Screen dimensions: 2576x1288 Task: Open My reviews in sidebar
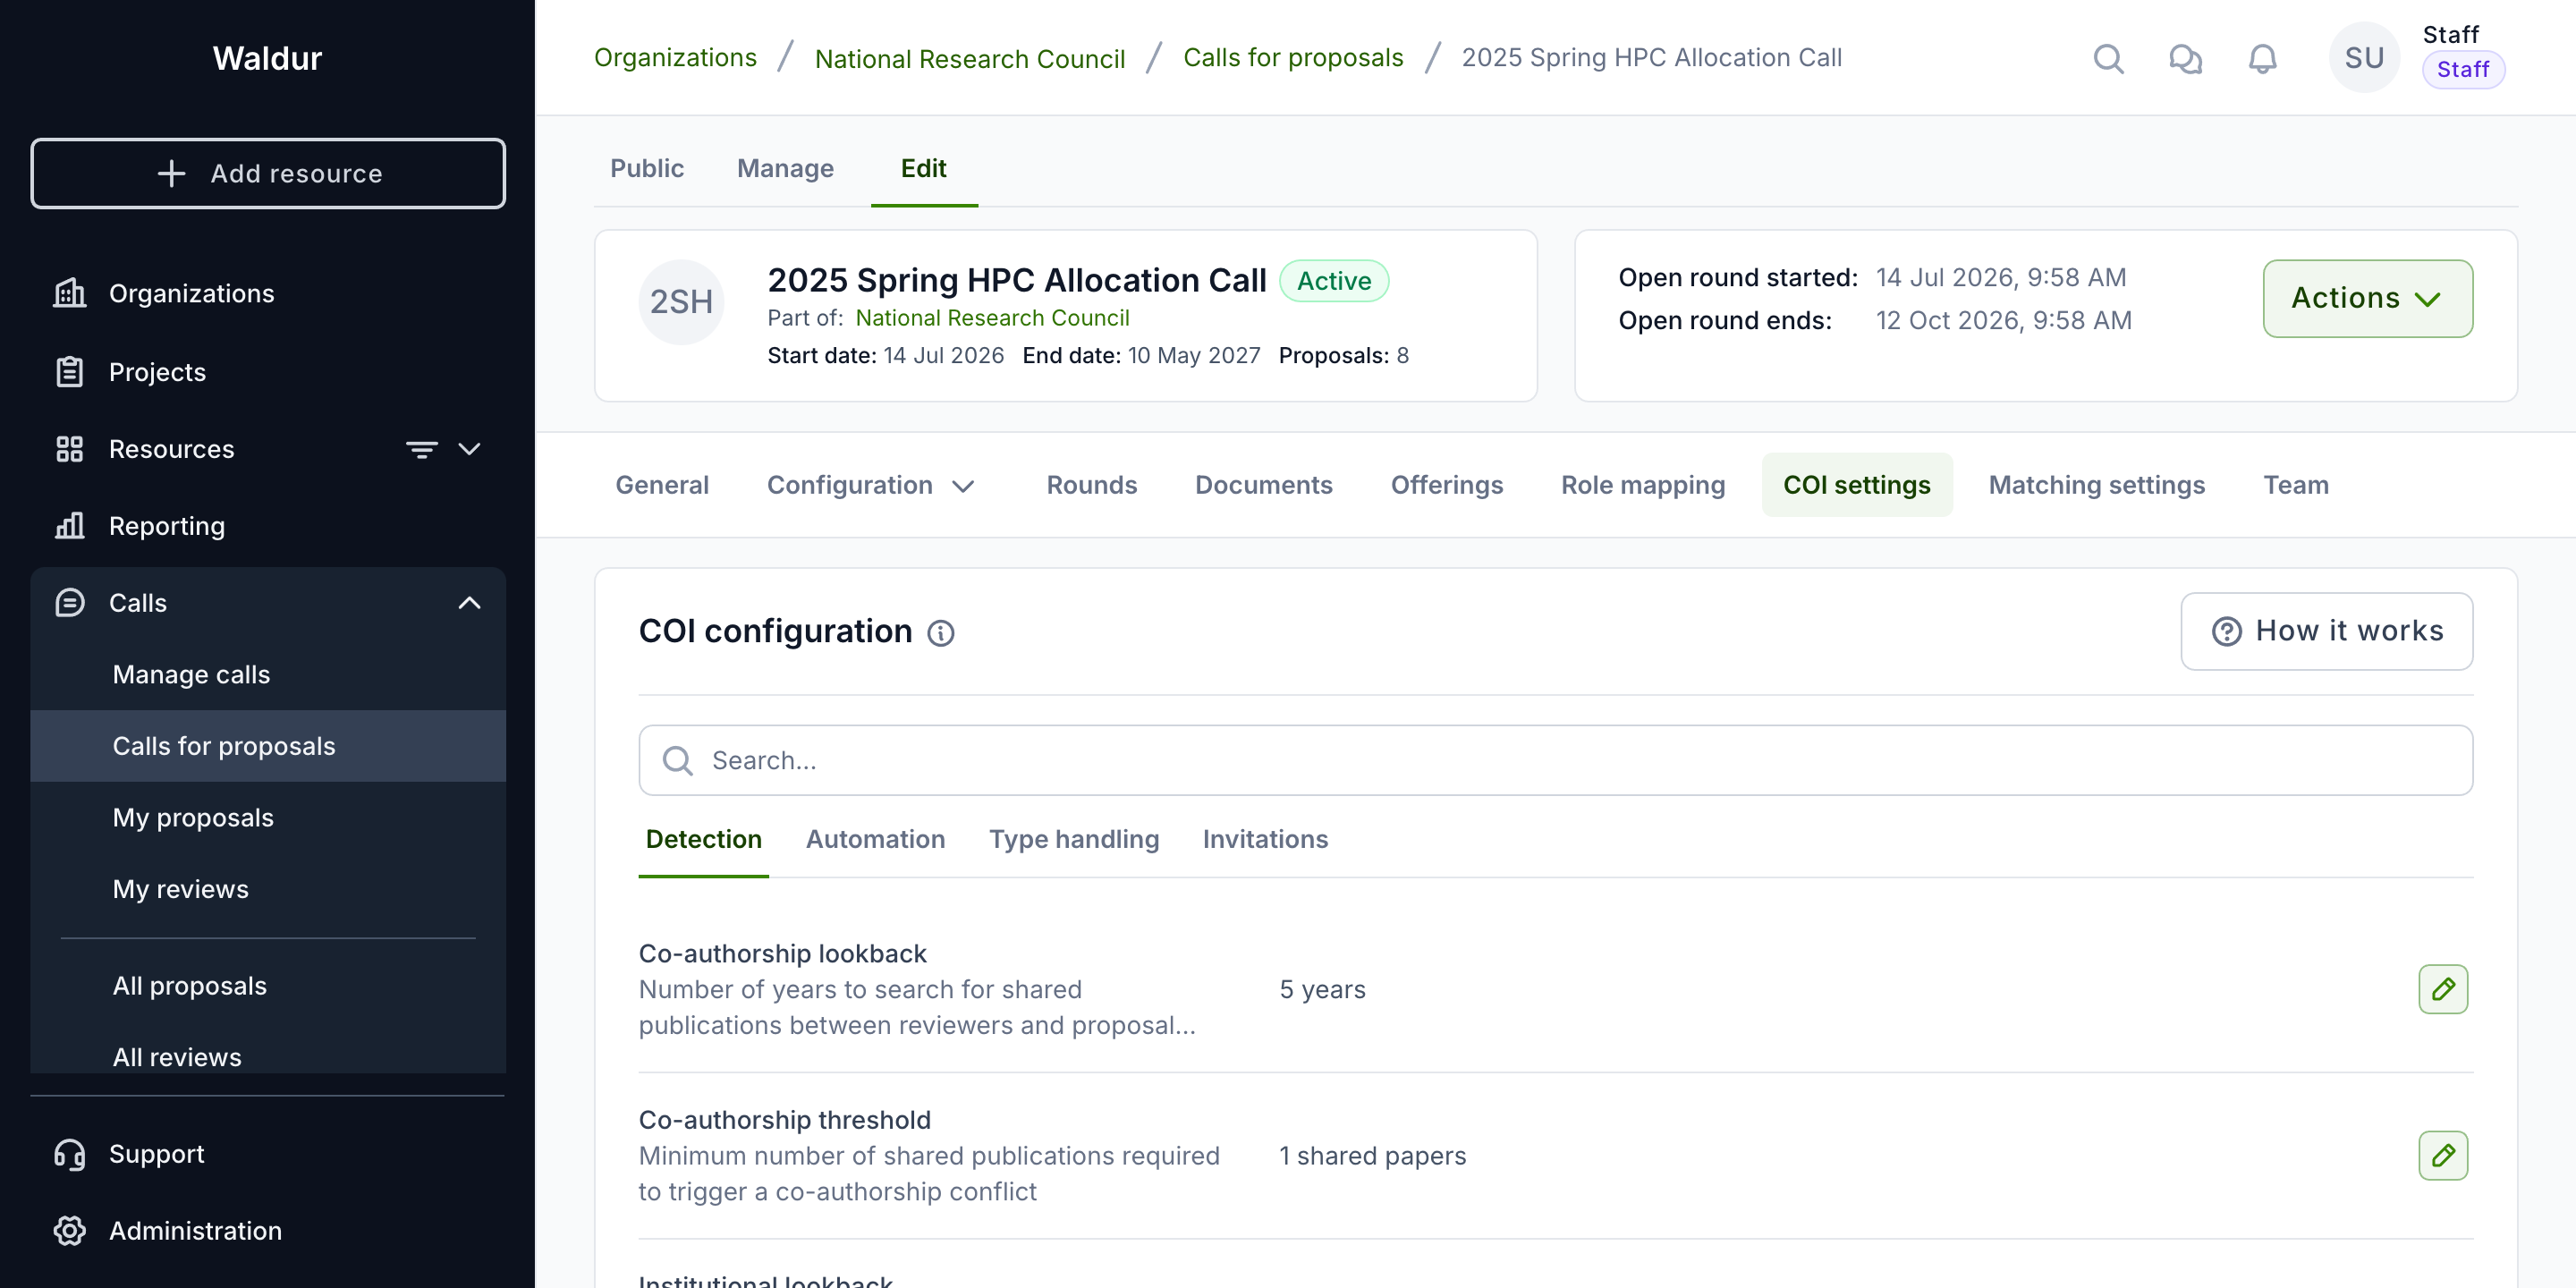[268, 889]
